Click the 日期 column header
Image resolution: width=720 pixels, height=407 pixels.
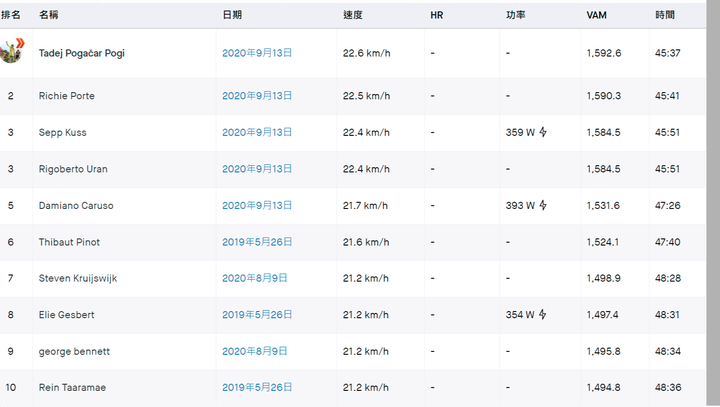232,15
